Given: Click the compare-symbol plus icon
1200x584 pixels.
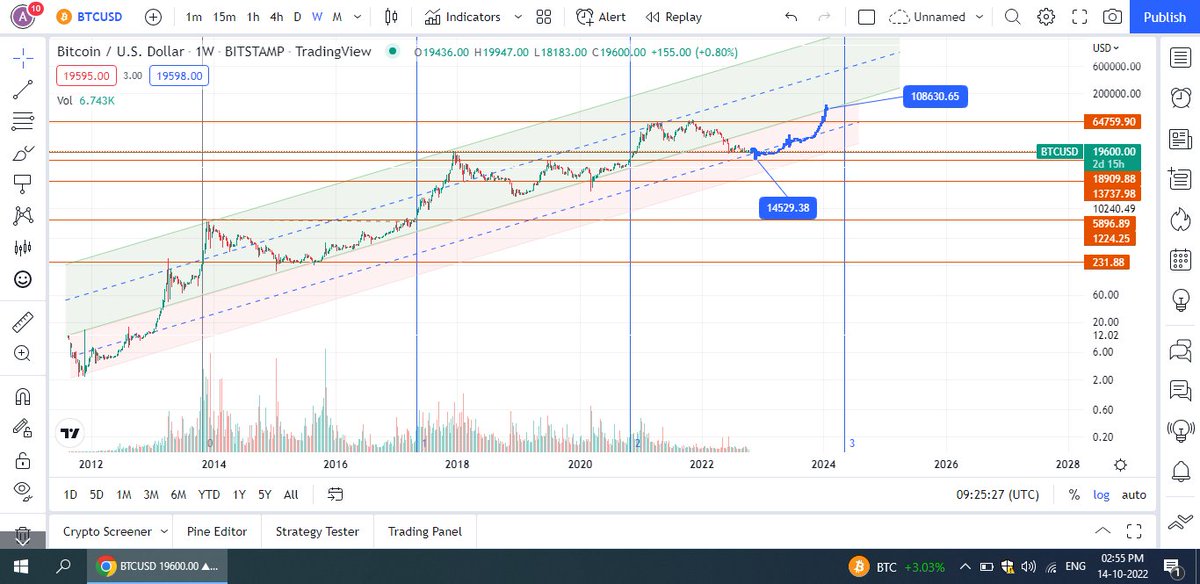Looking at the screenshot, I should pos(152,17).
